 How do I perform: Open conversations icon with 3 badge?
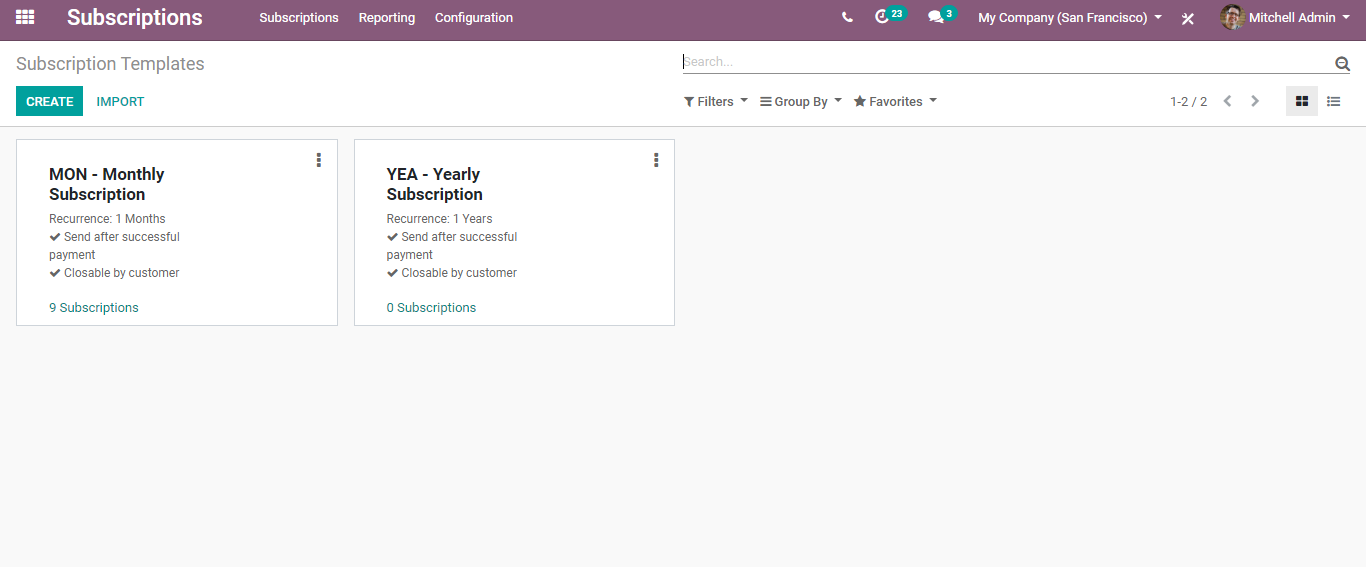pos(942,16)
